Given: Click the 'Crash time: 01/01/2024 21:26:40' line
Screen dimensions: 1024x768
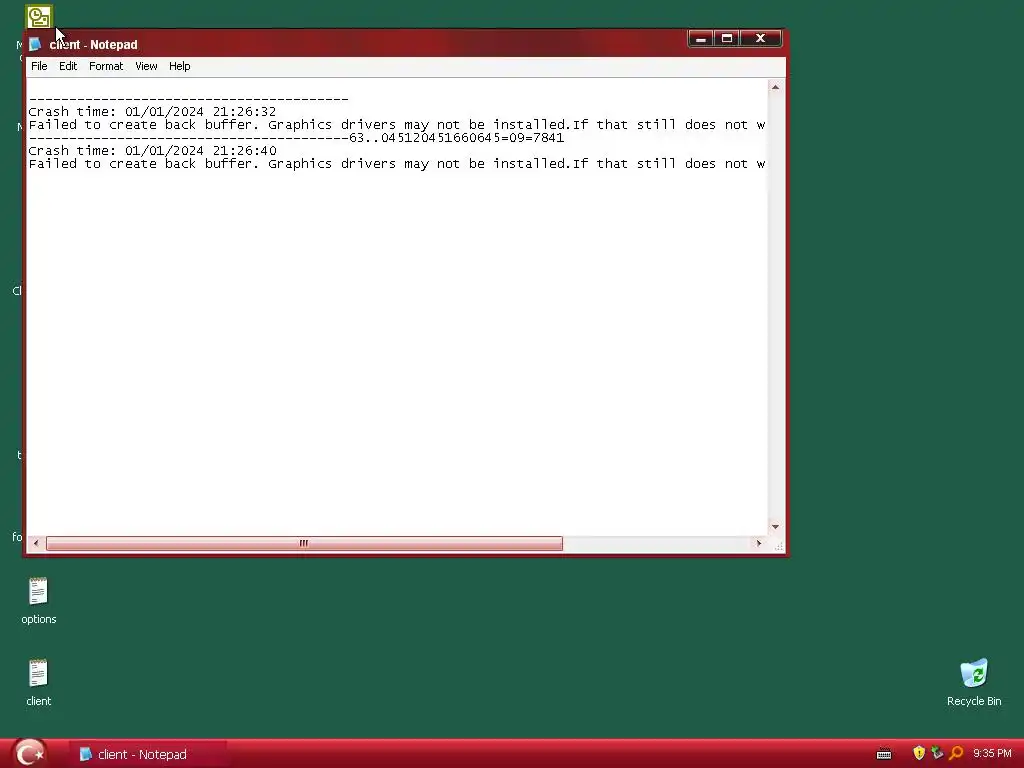Looking at the screenshot, I should pos(152,151).
